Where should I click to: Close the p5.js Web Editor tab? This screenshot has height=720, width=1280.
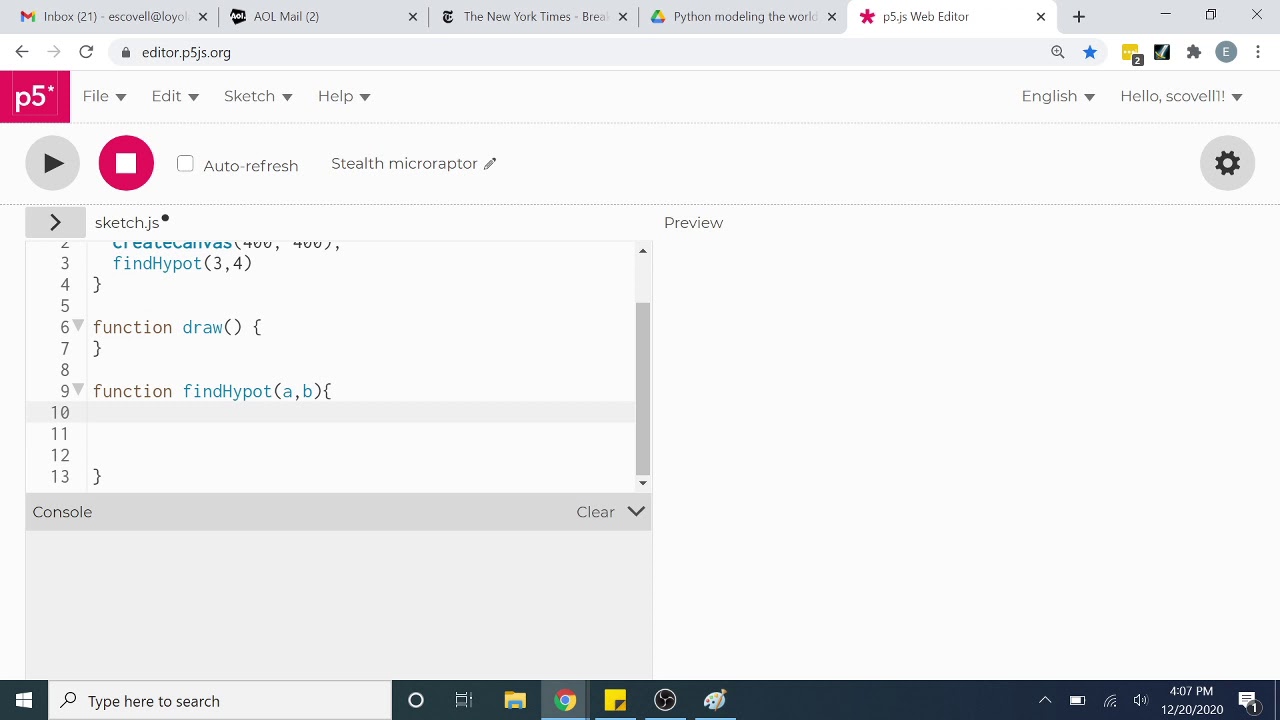click(1041, 17)
